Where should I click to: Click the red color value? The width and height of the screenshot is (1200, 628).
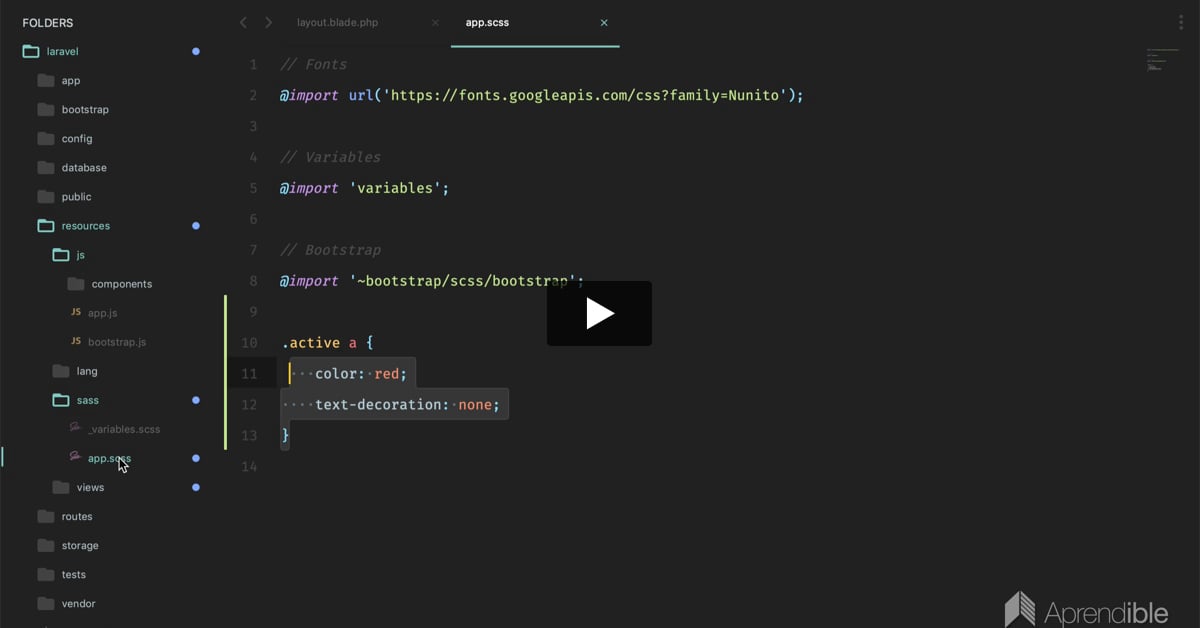point(386,374)
